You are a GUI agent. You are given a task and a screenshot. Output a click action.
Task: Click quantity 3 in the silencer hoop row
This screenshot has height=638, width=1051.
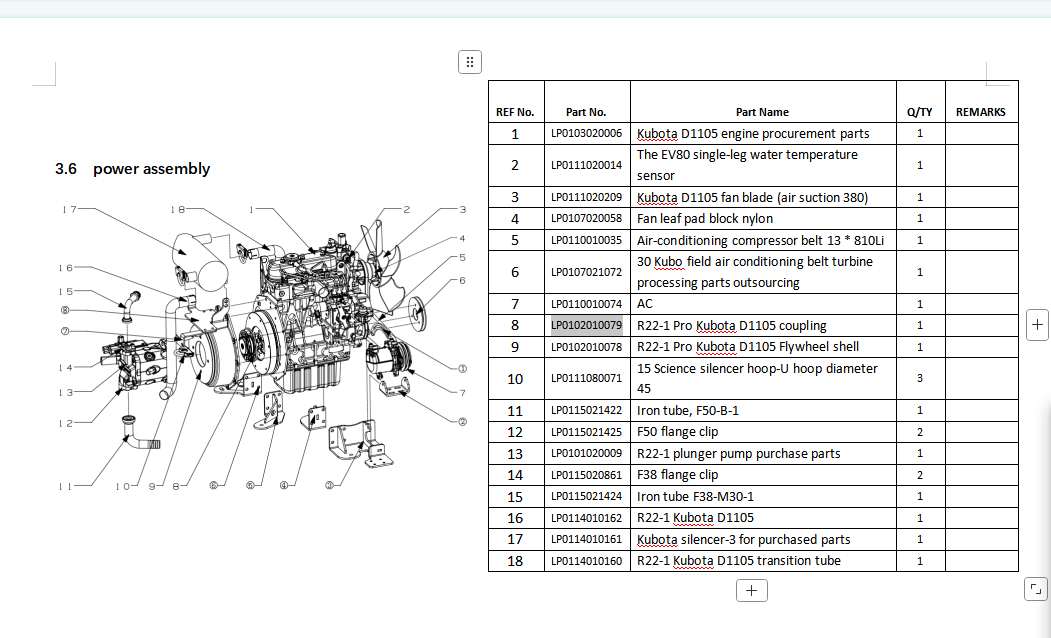(x=920, y=378)
